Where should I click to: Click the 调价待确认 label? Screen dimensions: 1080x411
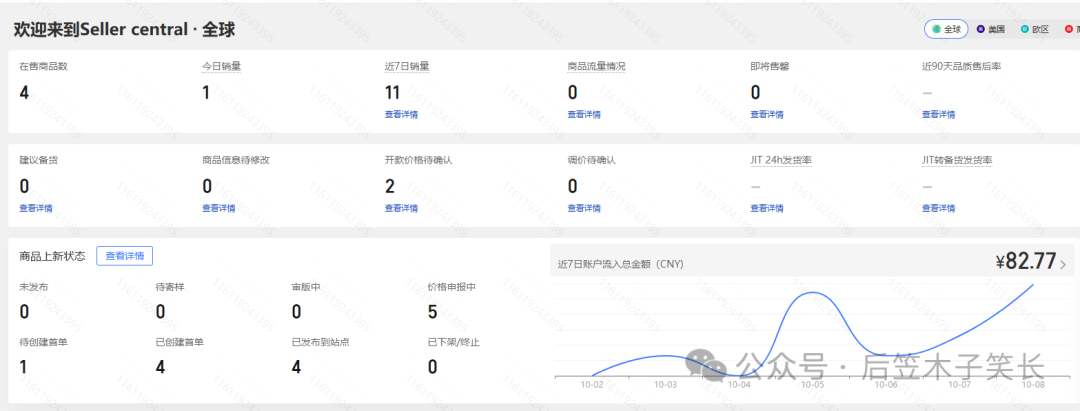(x=592, y=160)
